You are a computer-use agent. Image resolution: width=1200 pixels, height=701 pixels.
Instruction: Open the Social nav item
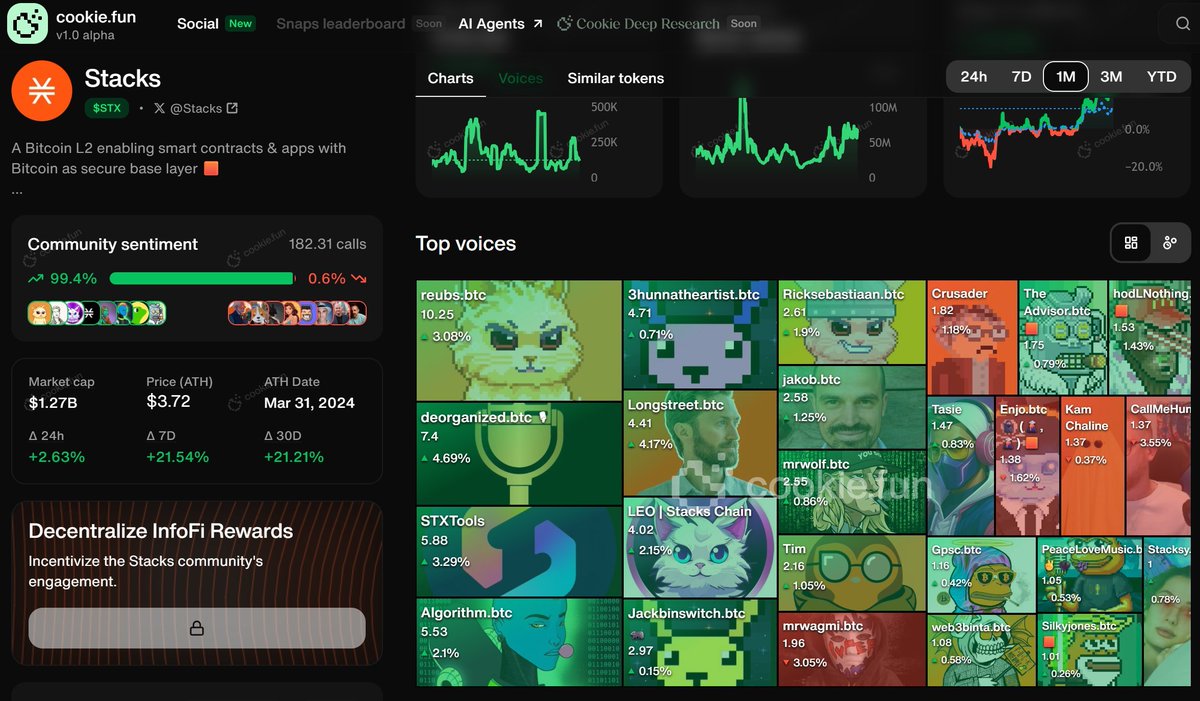click(198, 23)
